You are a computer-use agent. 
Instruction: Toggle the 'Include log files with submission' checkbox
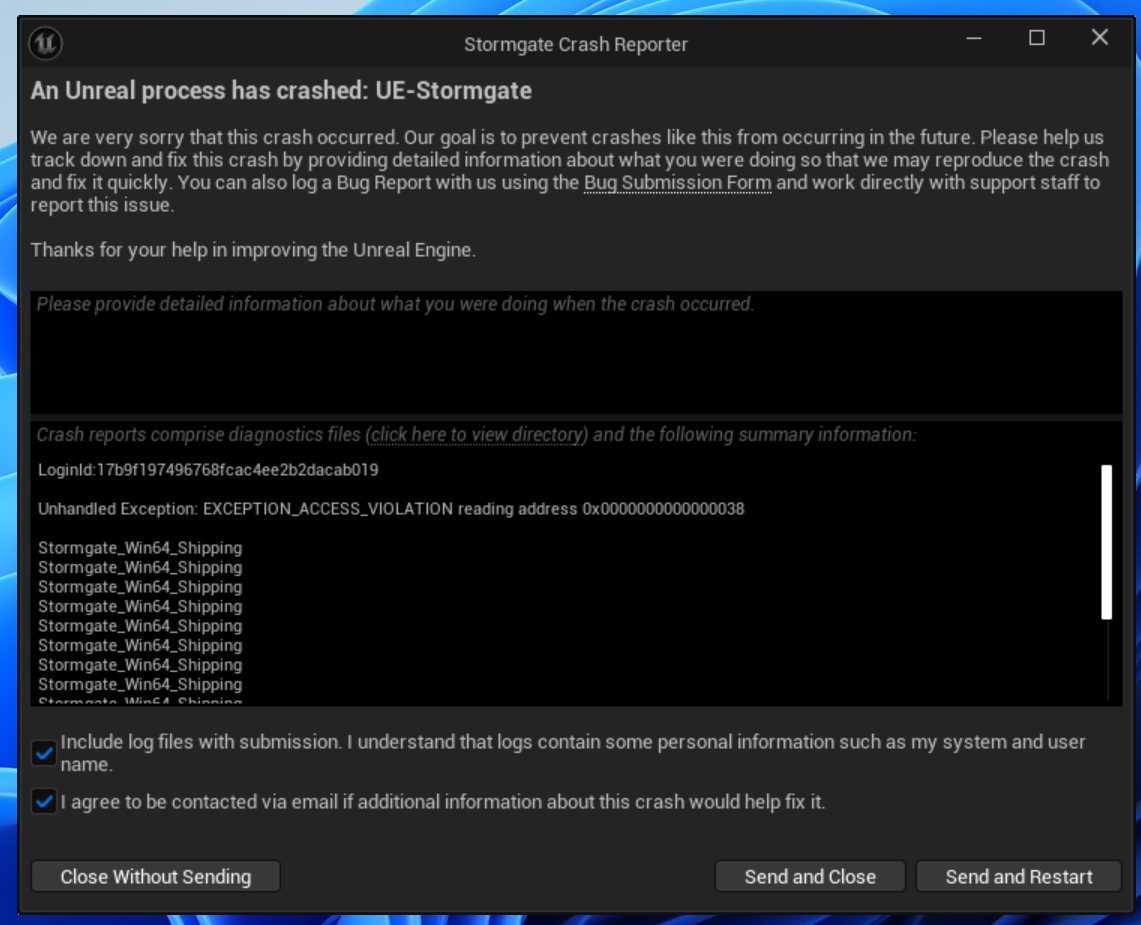(x=44, y=753)
